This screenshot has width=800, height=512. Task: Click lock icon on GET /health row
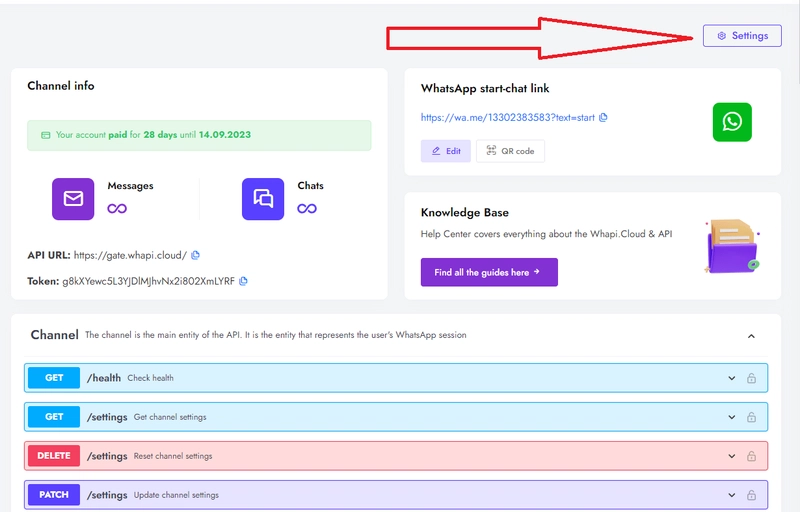click(752, 378)
